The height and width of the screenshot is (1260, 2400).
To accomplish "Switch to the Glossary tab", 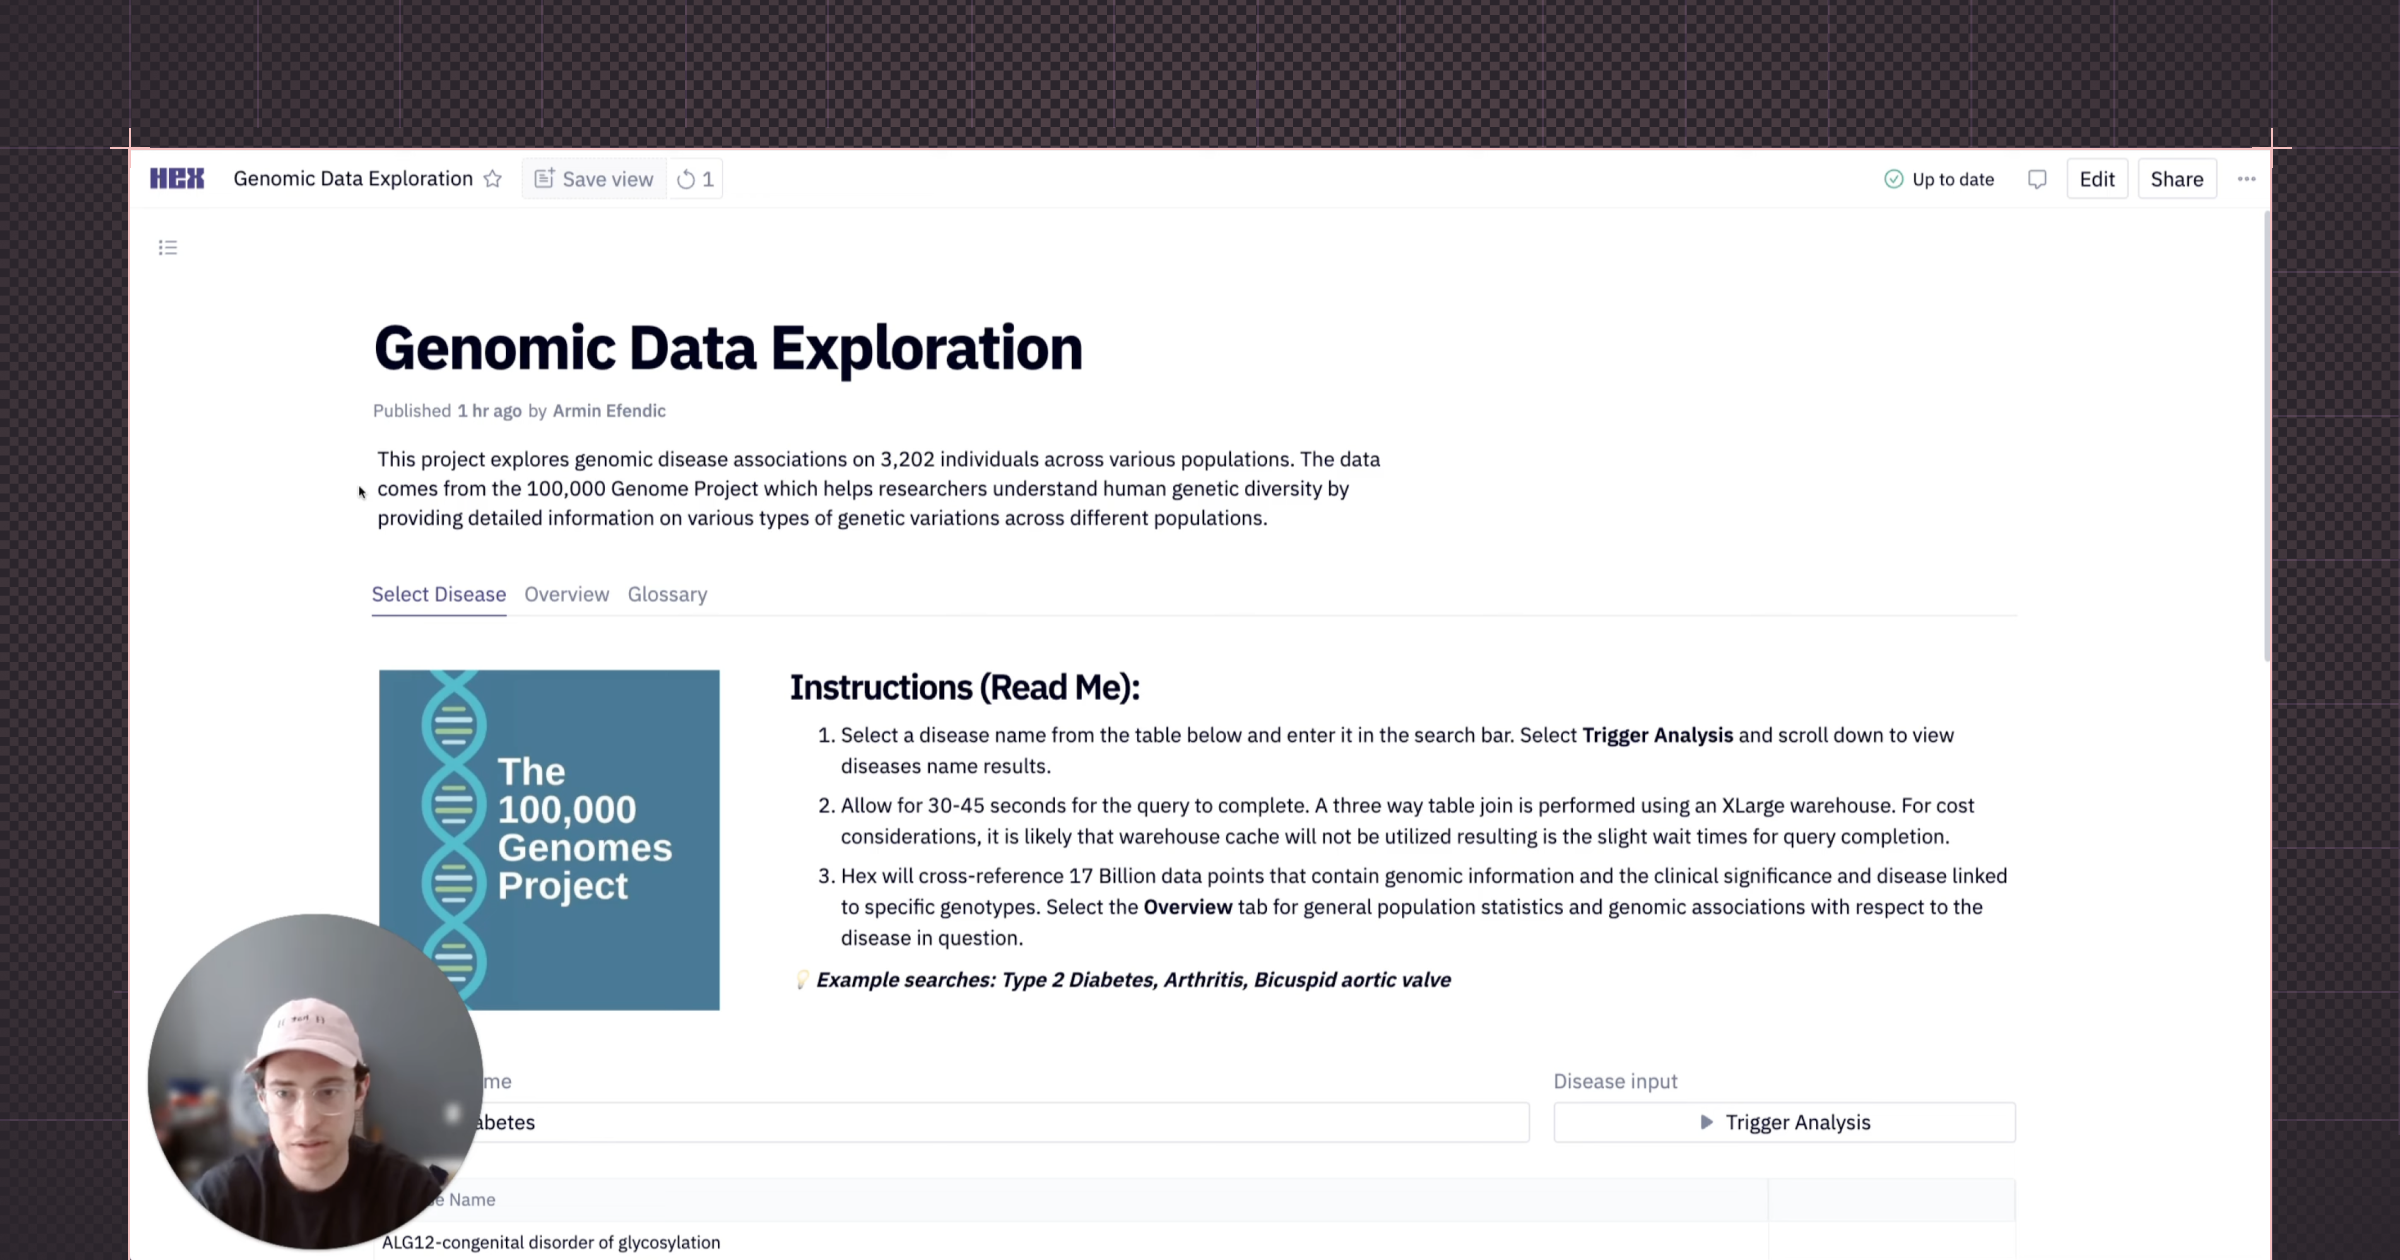I will click(667, 594).
